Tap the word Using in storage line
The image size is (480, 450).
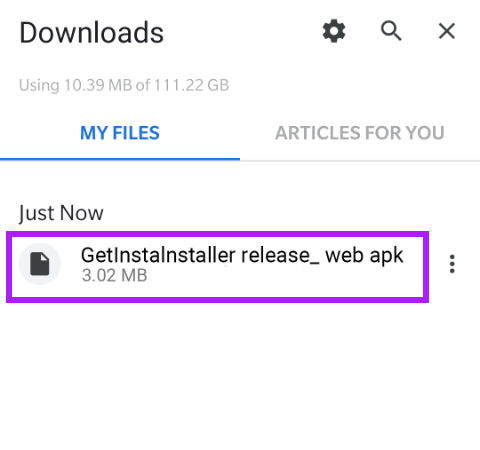coord(39,85)
